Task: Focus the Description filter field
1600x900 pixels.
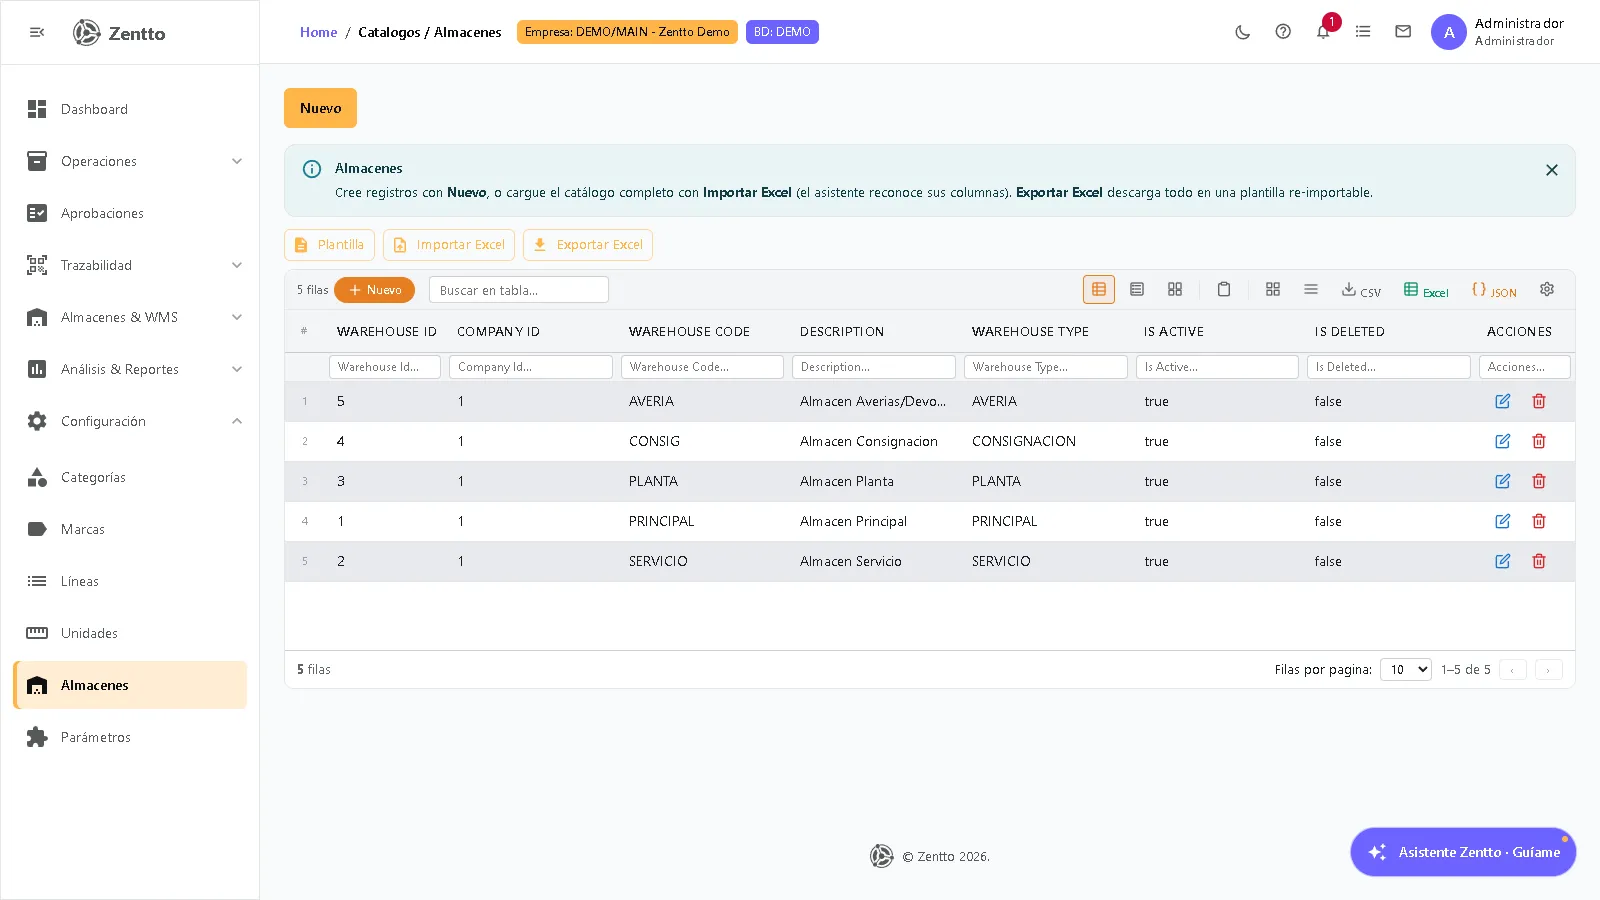Action: pos(874,367)
